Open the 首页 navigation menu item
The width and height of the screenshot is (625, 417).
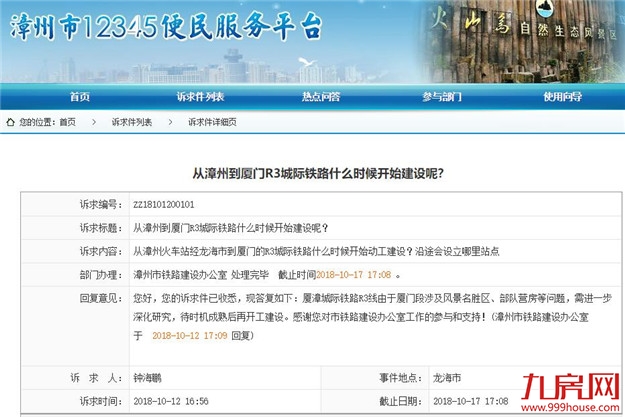[x=80, y=96]
